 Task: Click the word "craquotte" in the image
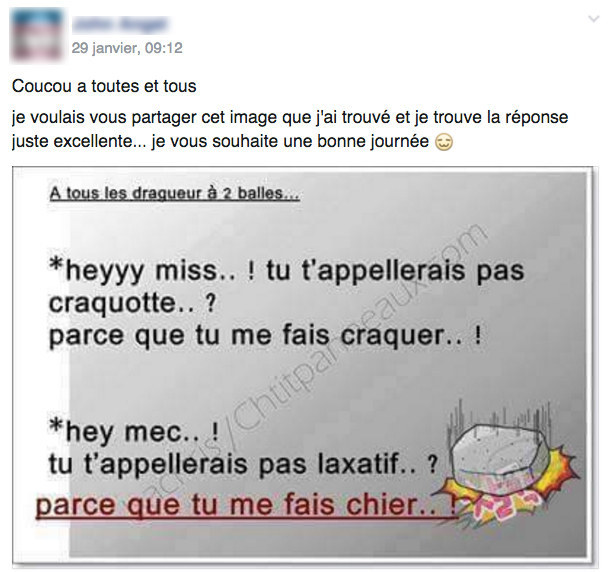click(113, 303)
